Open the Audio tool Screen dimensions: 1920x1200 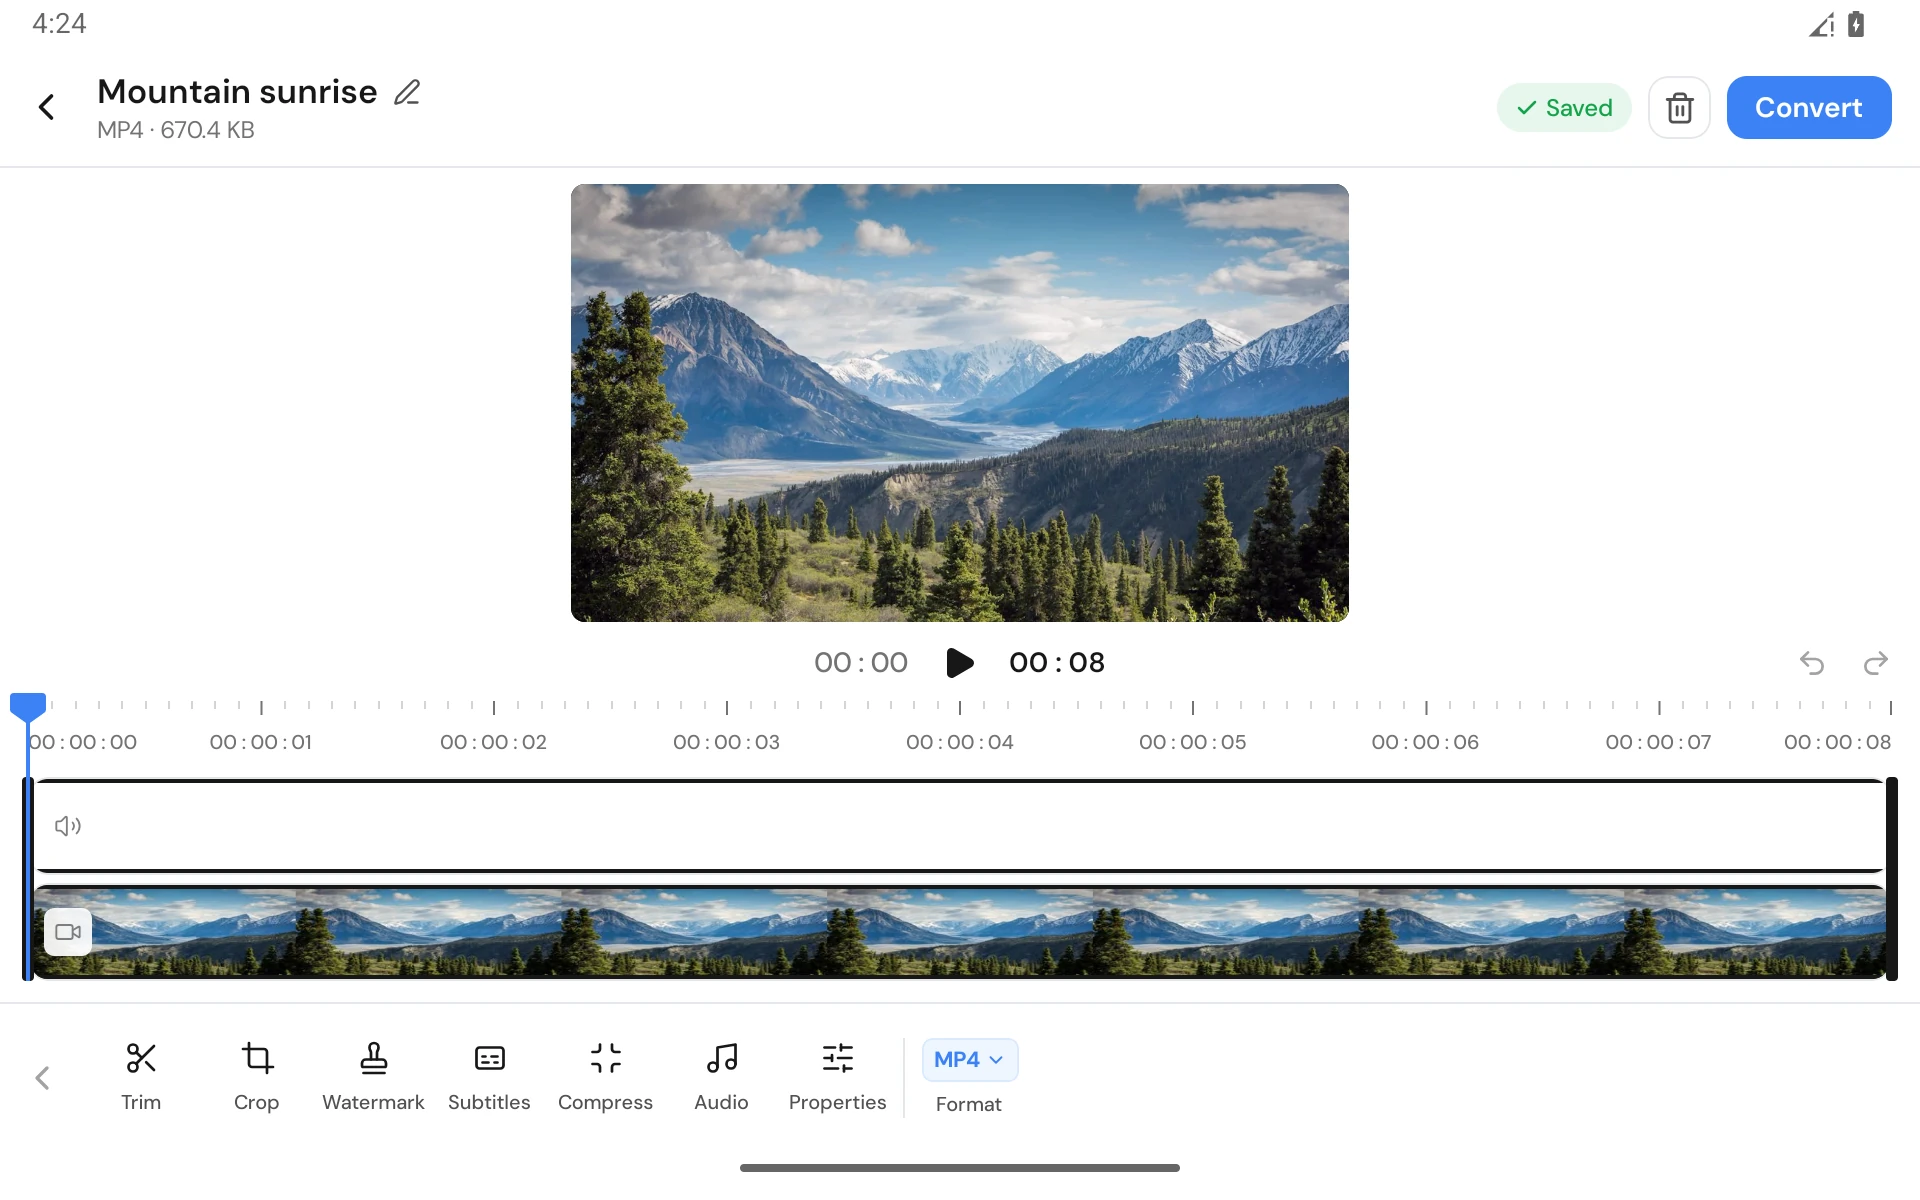tap(721, 1077)
